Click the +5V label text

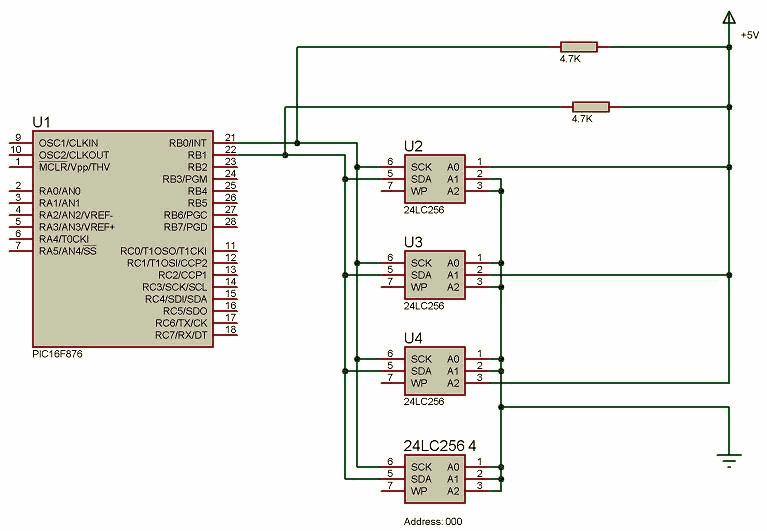pos(749,35)
